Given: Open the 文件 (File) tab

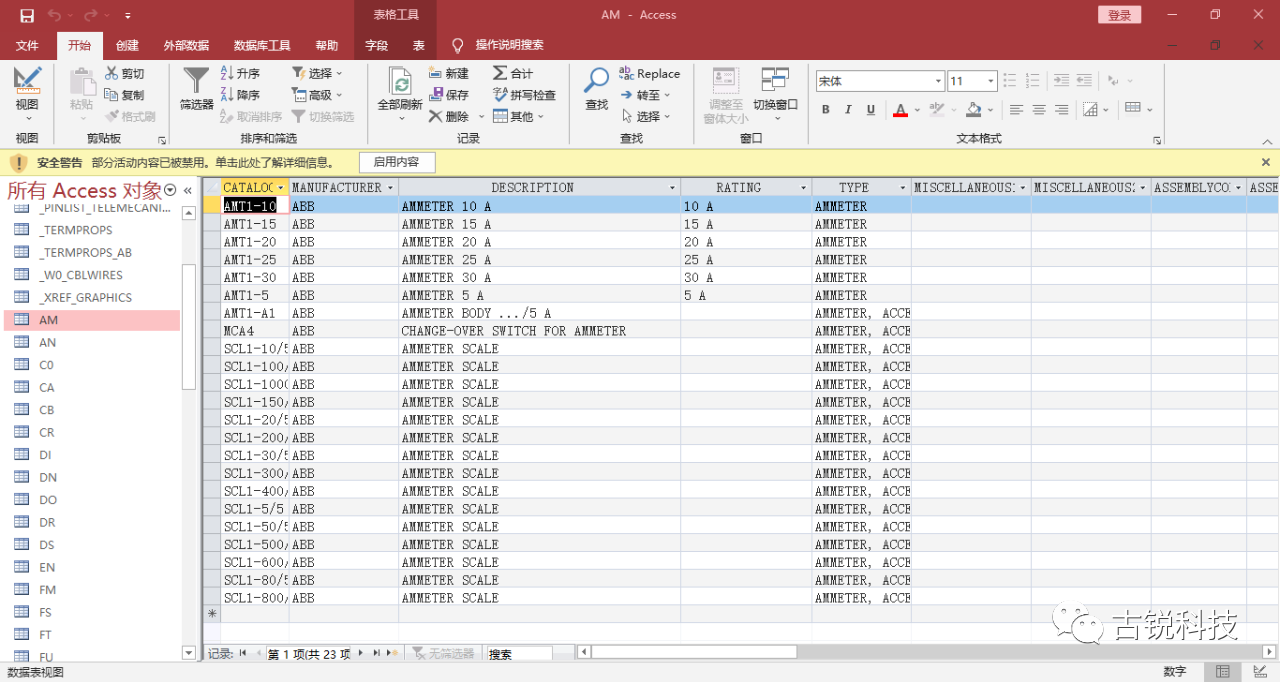Looking at the screenshot, I should [x=27, y=45].
